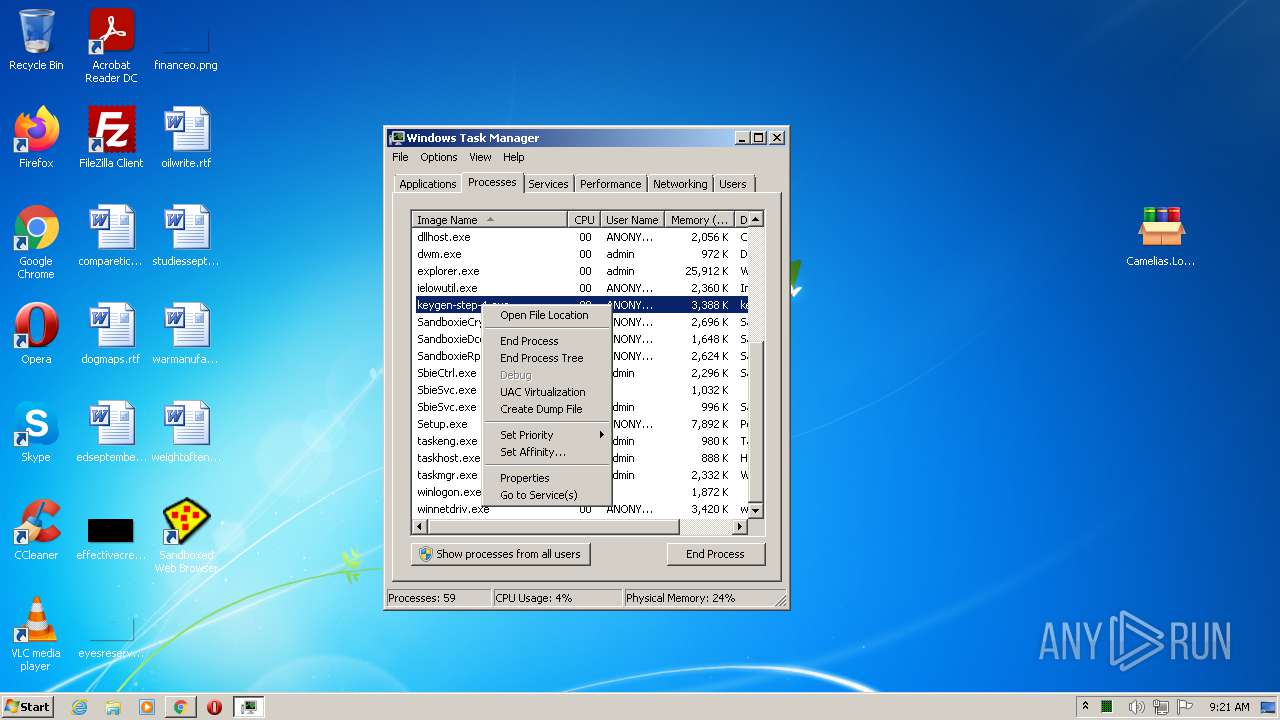
Task: Click the process list scroll-up arrow
Action: coord(756,219)
